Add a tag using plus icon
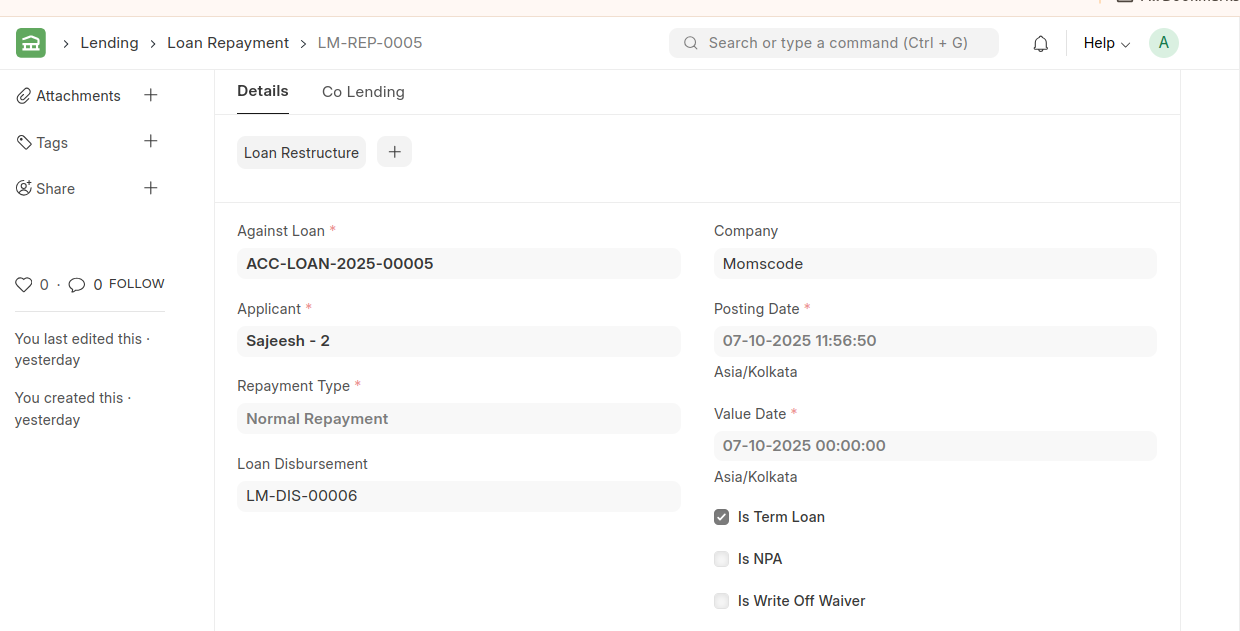Image resolution: width=1240 pixels, height=631 pixels. 151,142
